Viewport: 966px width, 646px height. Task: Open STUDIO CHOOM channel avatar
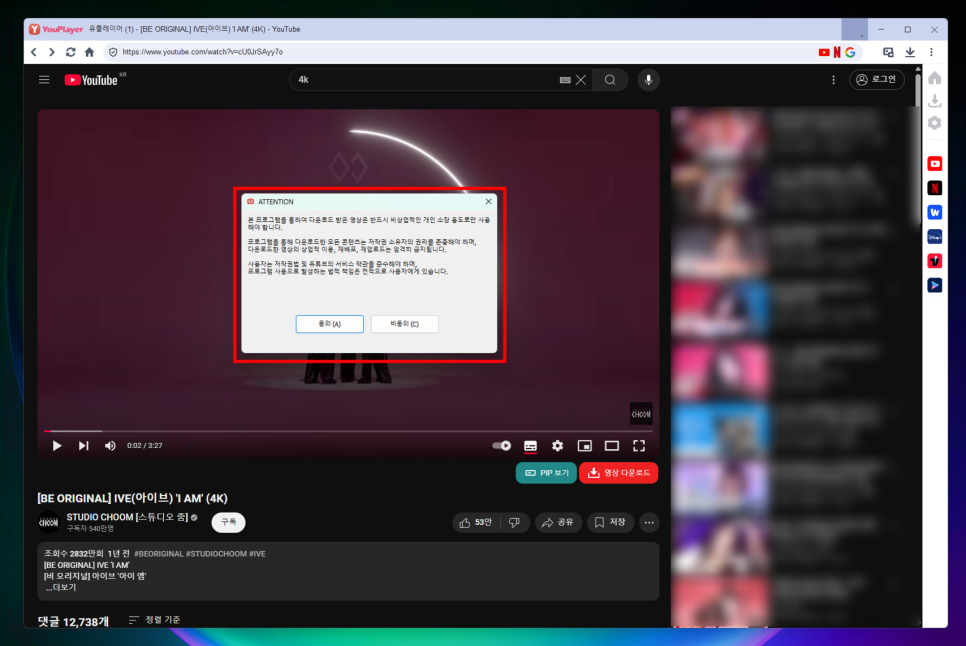point(49,522)
